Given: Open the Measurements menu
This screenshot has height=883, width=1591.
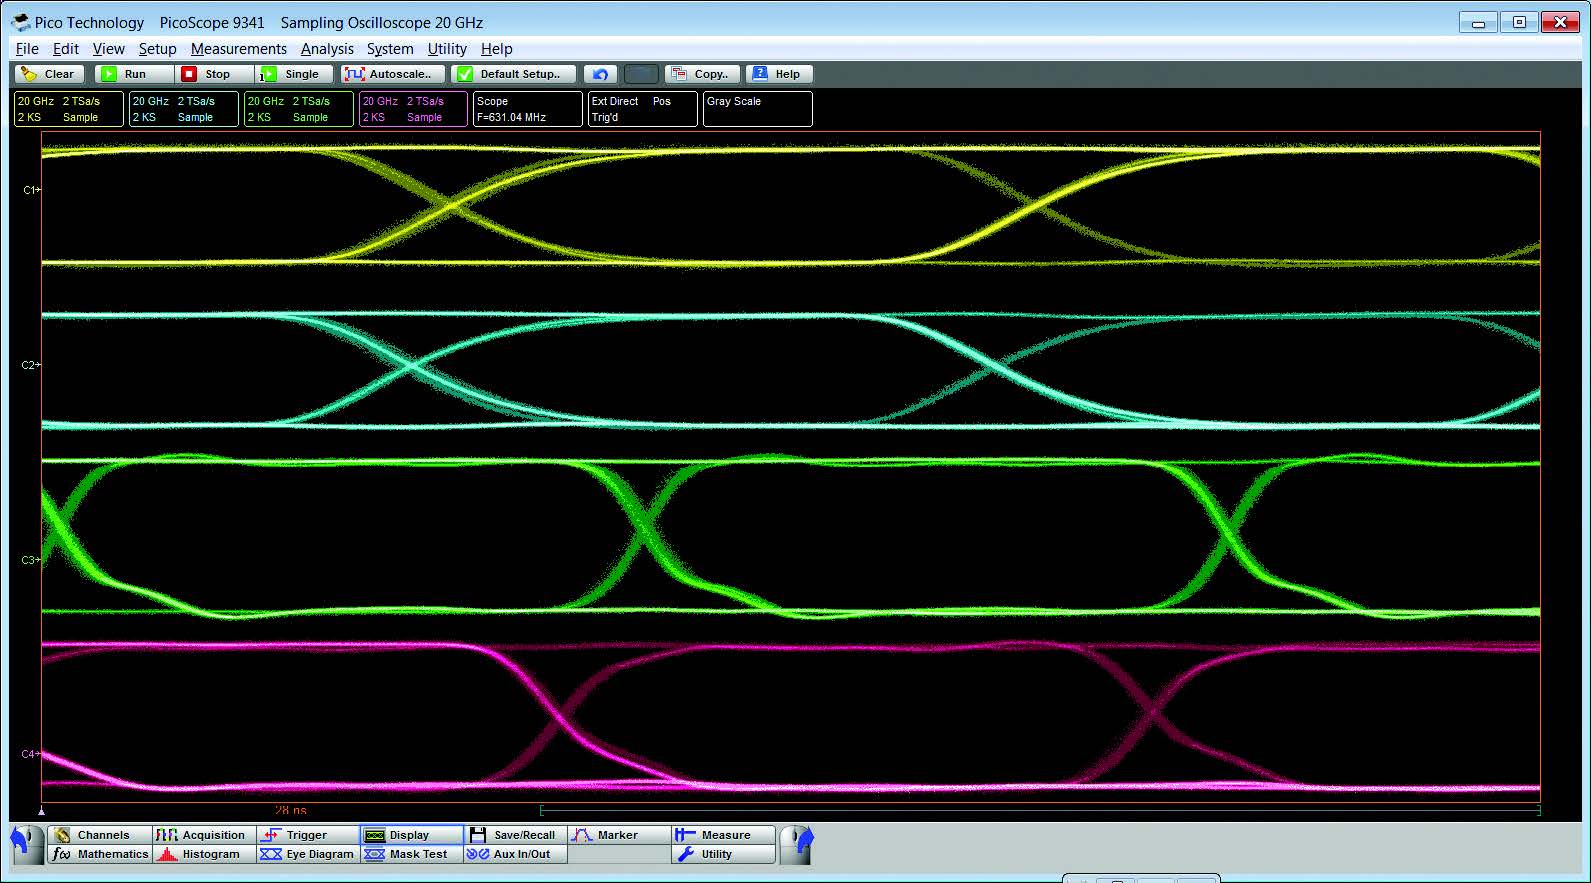Looking at the screenshot, I should coord(238,49).
